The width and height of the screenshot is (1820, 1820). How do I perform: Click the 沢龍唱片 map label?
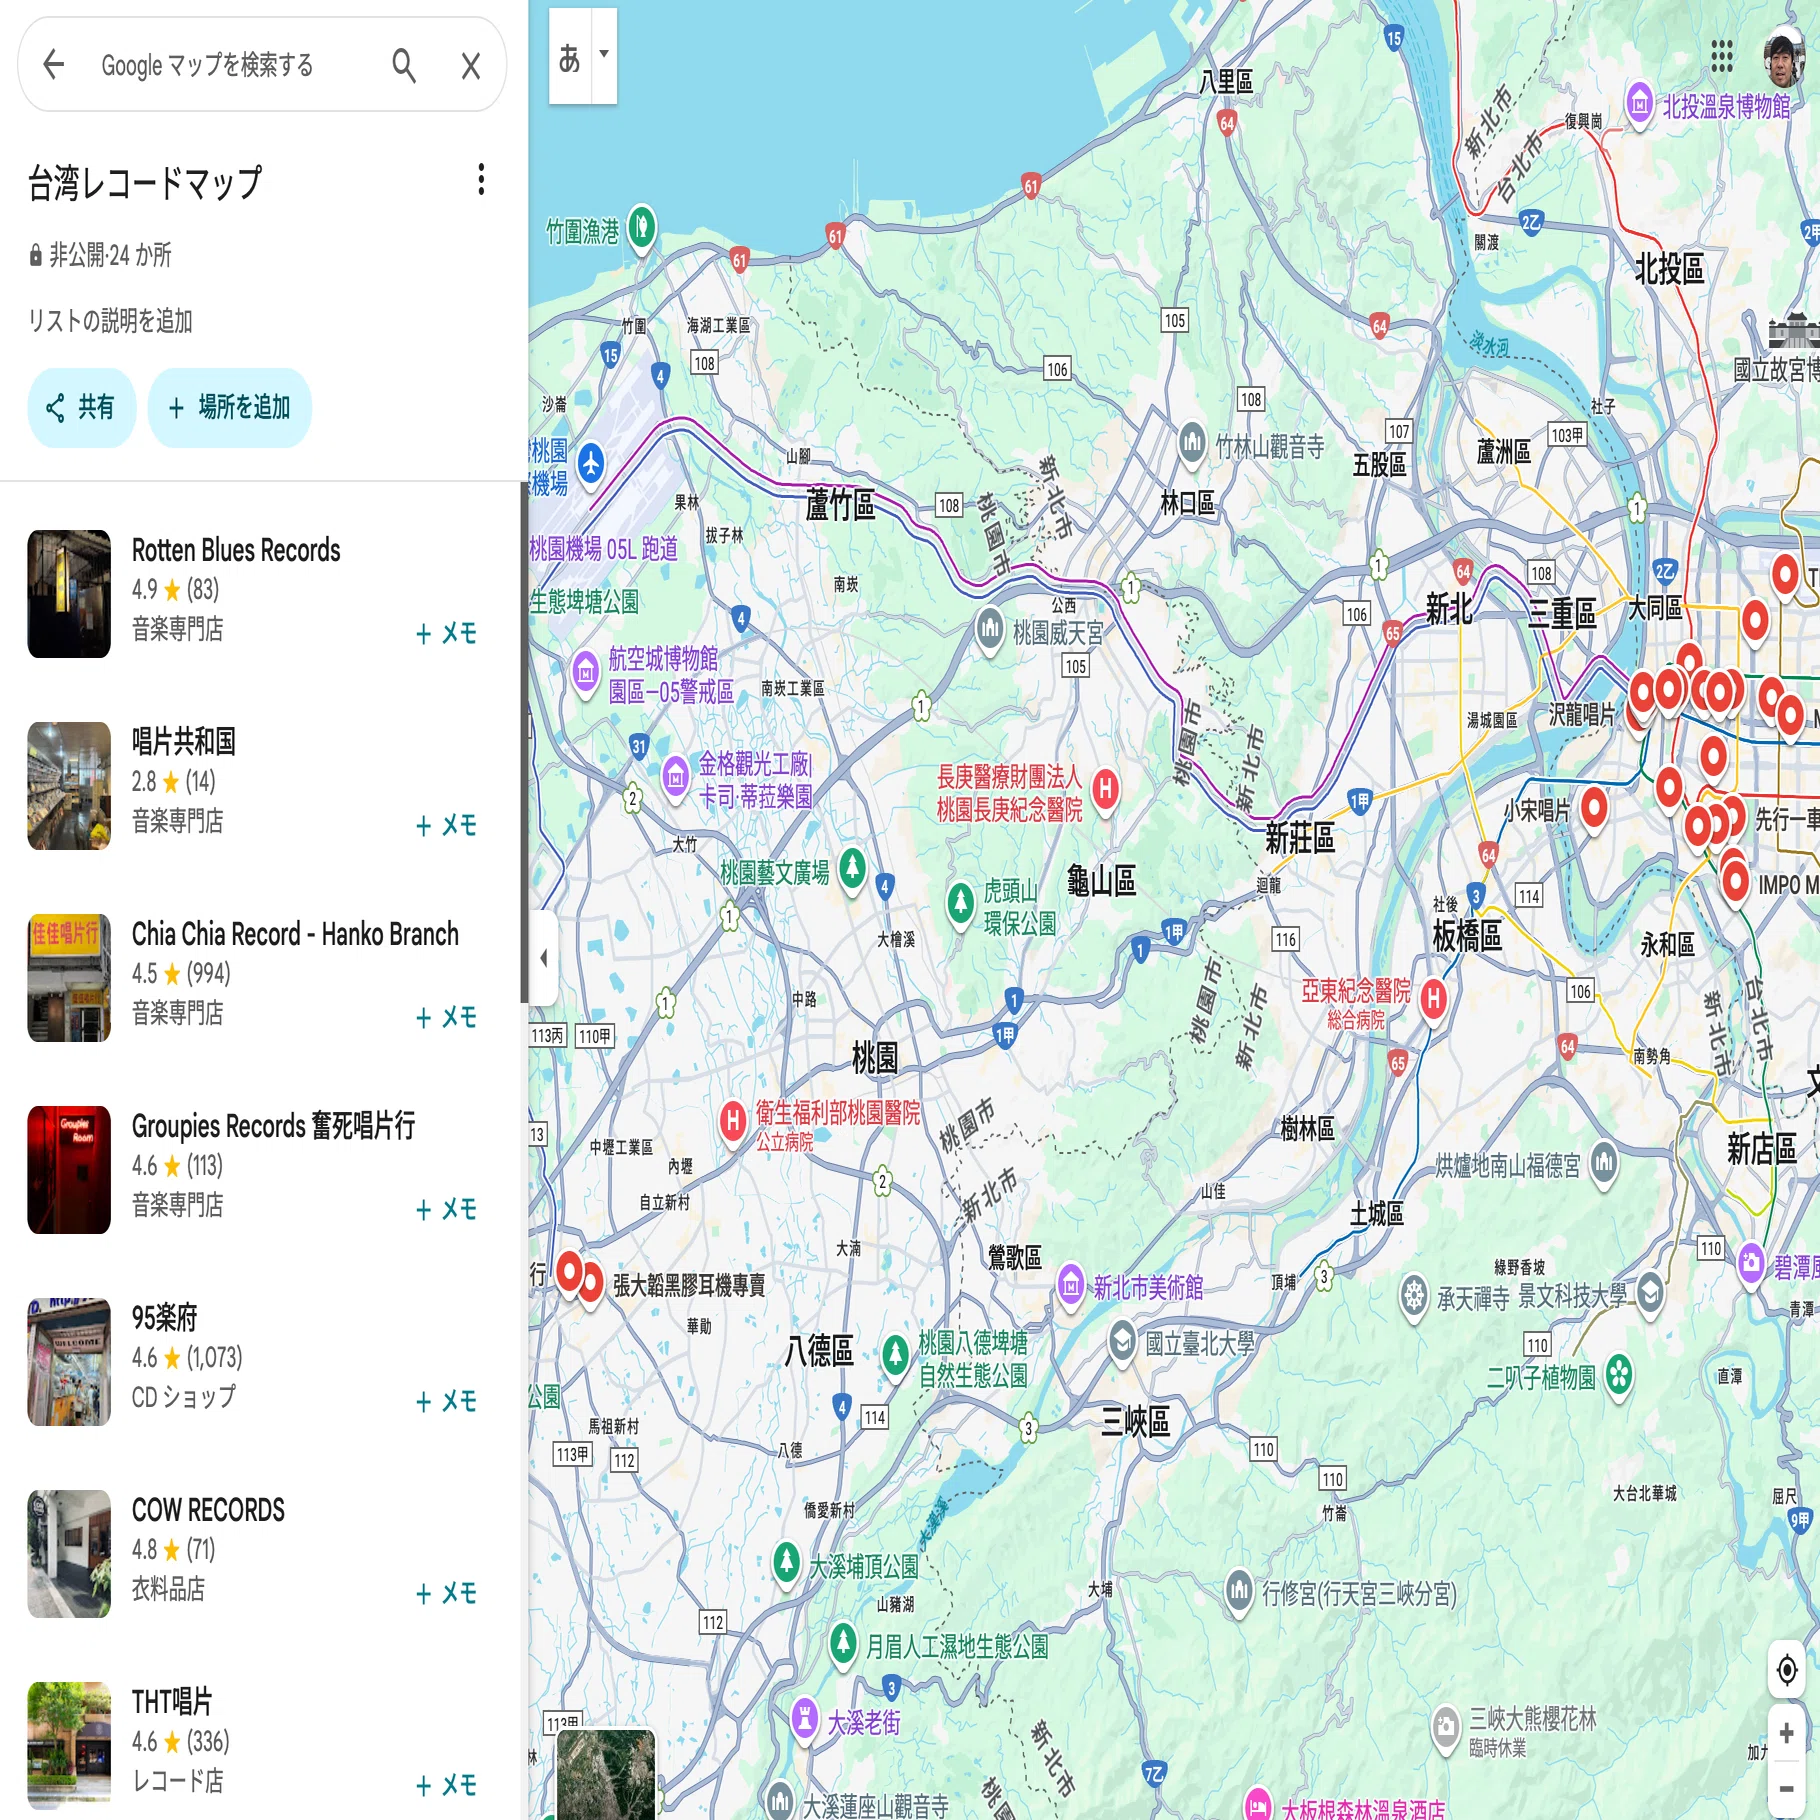(x=1582, y=714)
